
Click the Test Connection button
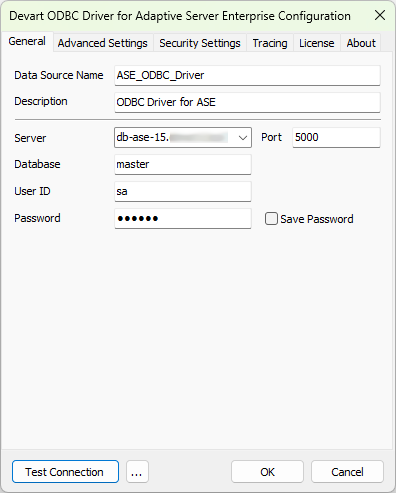coord(65,472)
